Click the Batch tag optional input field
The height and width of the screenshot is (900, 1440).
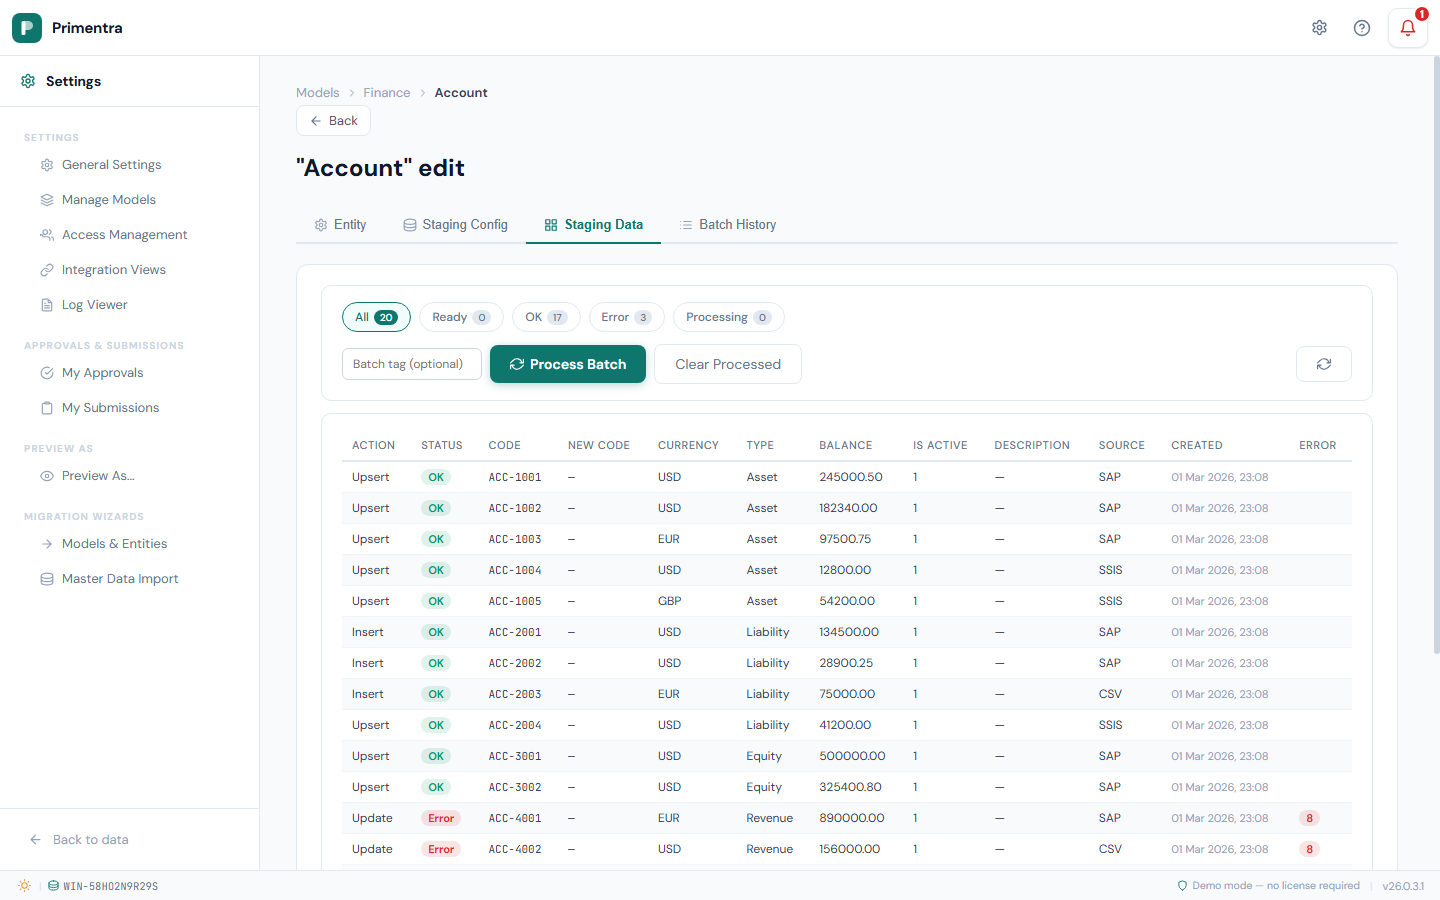tap(411, 364)
